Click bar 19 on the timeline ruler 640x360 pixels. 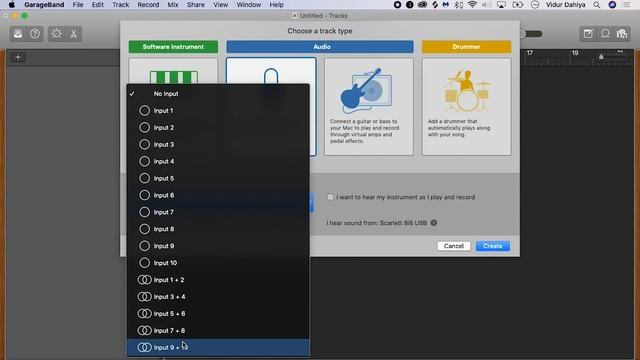click(575, 53)
